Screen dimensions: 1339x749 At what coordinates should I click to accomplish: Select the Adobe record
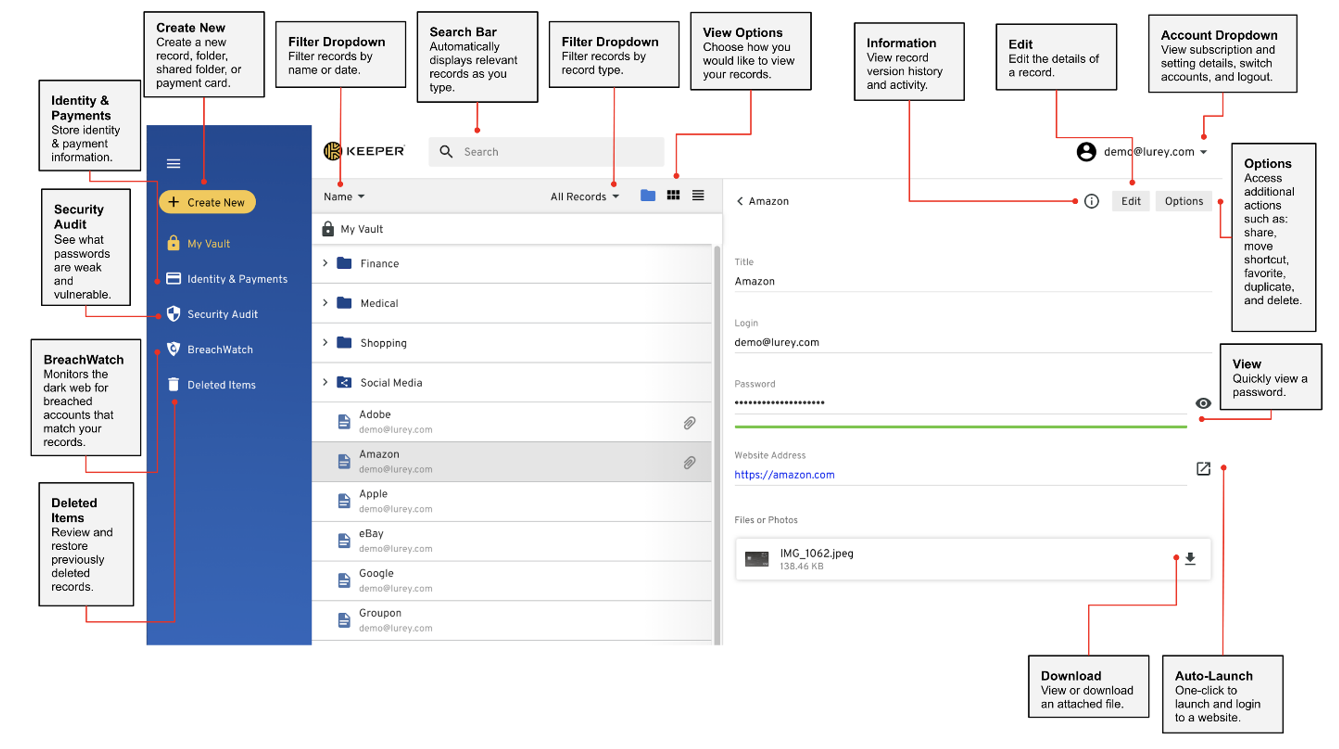512,422
